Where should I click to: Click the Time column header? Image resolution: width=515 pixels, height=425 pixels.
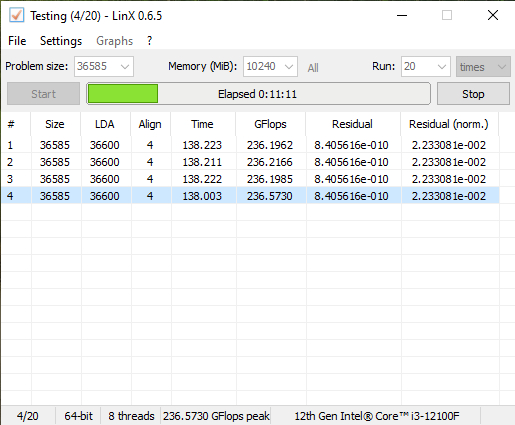[x=202, y=124]
